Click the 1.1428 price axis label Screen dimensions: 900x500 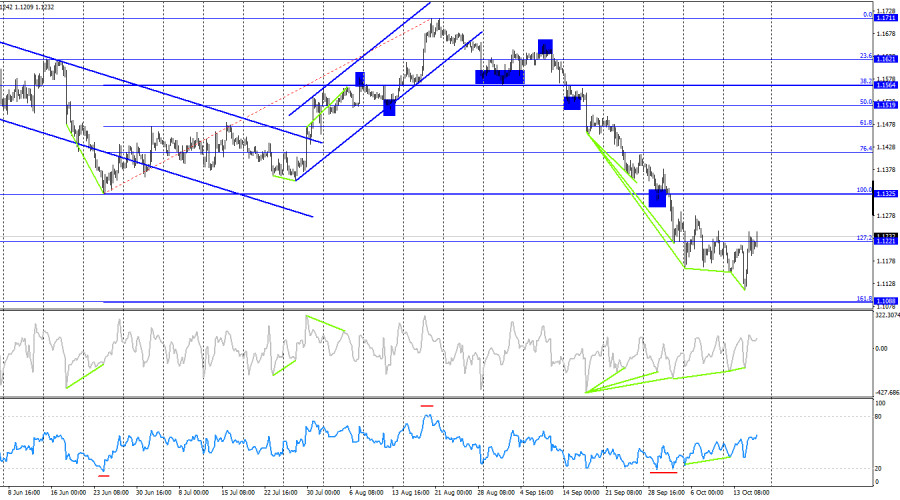click(886, 148)
